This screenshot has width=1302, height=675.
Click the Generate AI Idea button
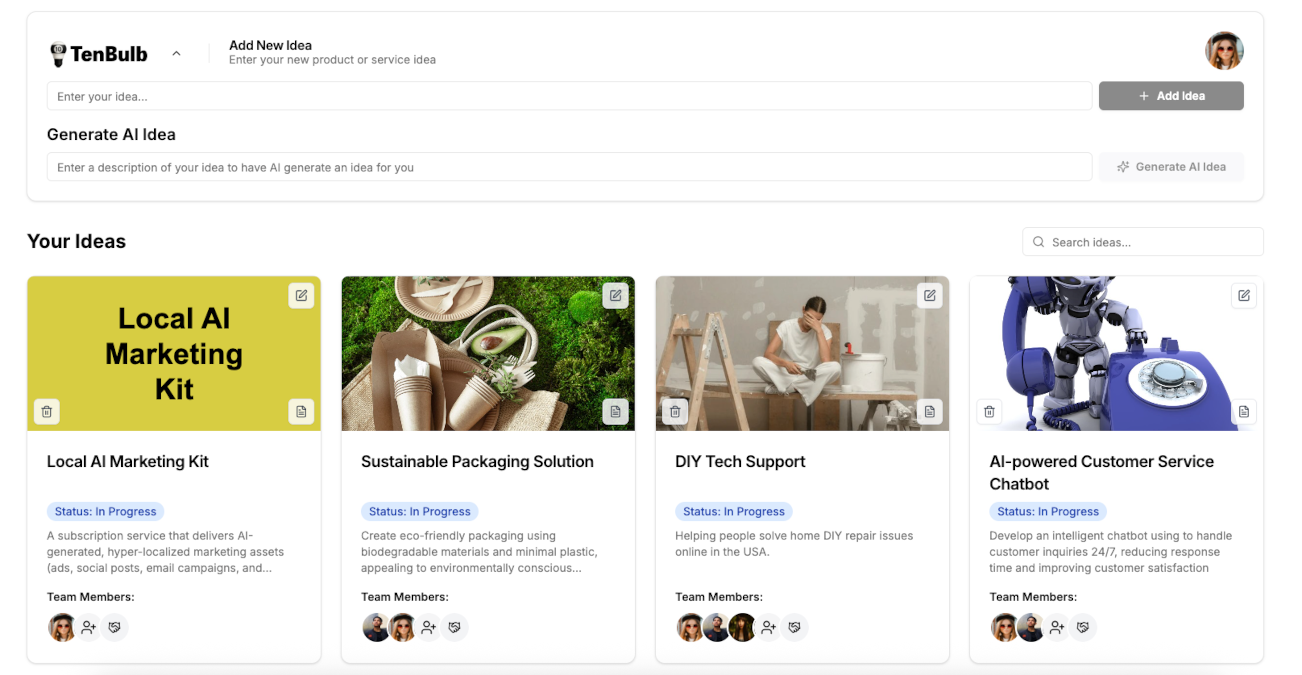click(x=1171, y=167)
